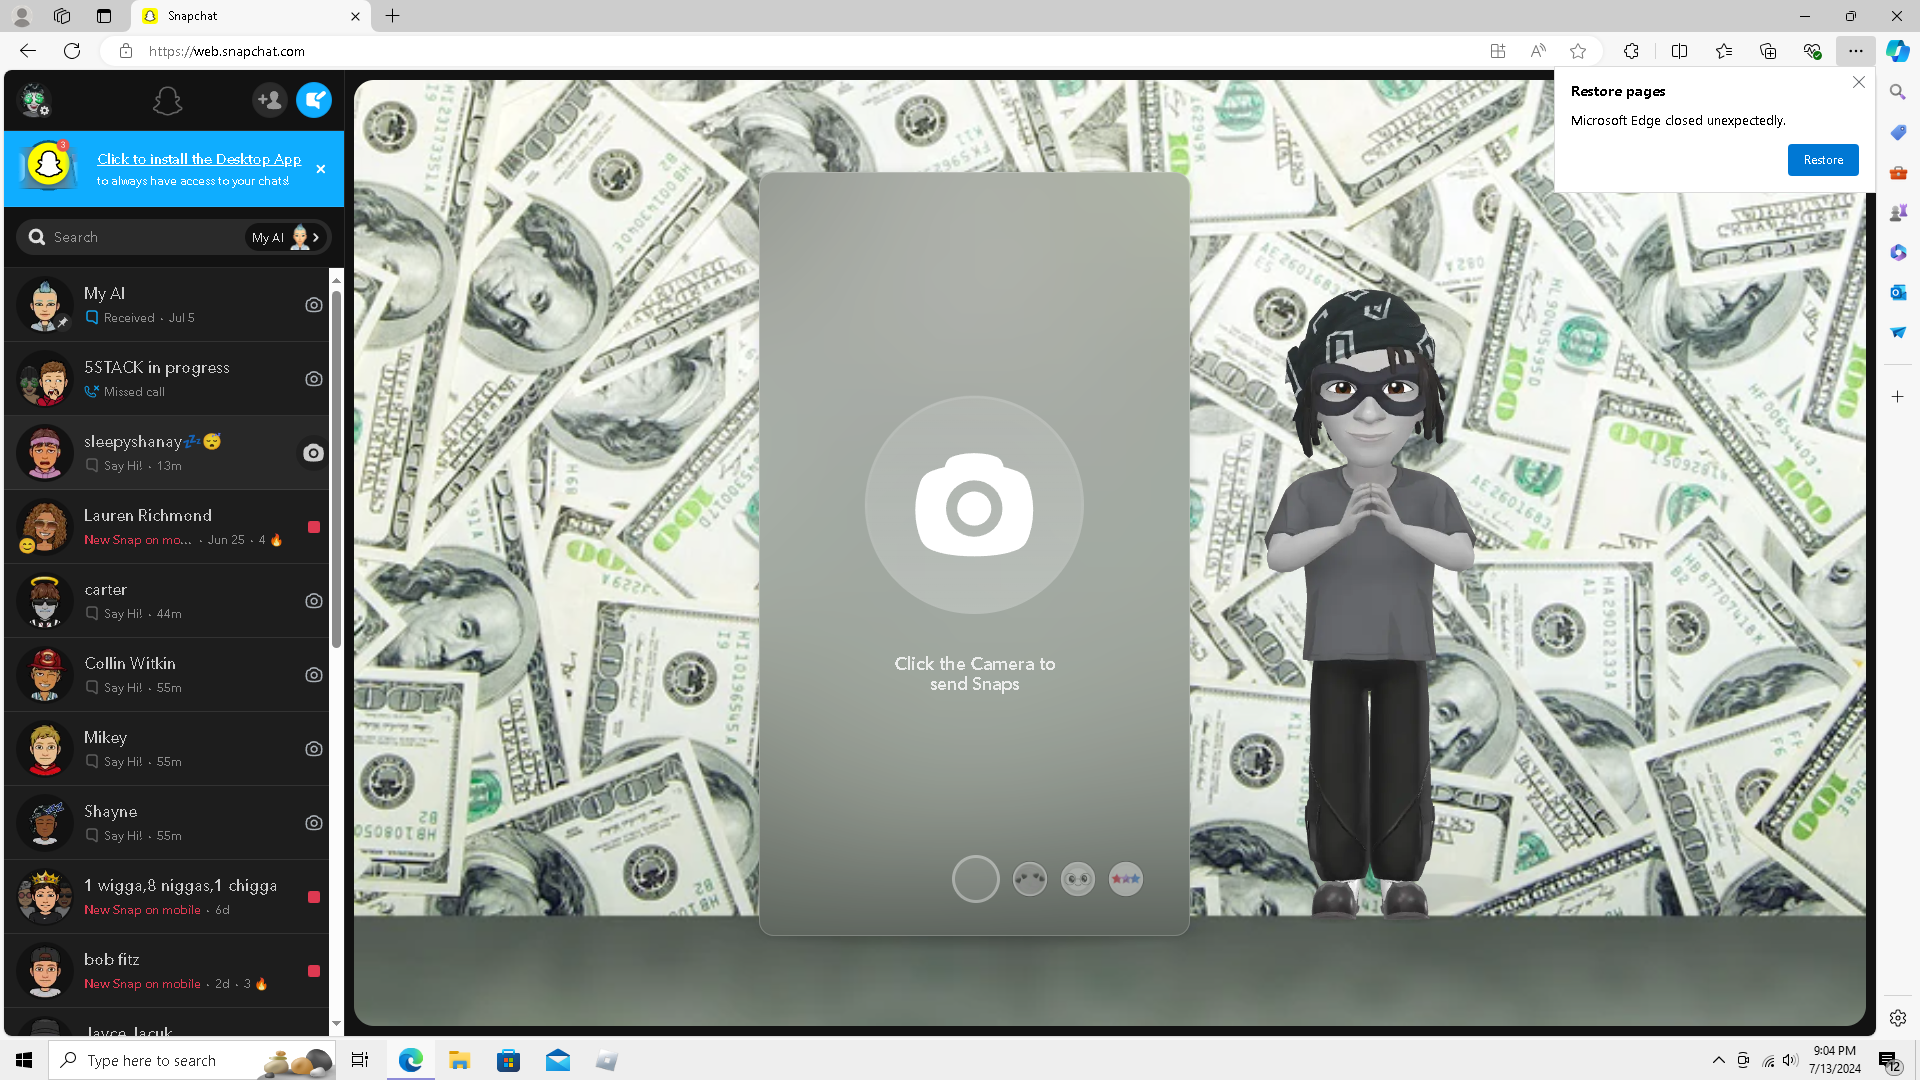Refresh the Snapchat page

(72, 51)
